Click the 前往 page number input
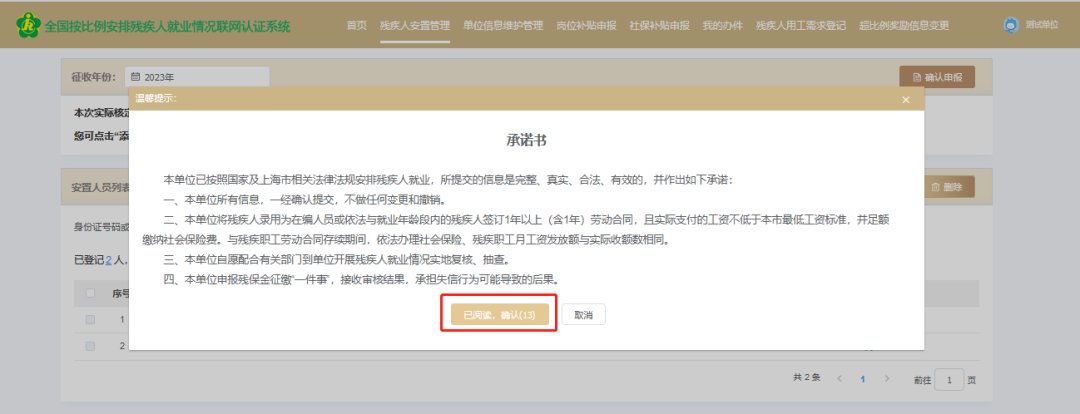The width and height of the screenshot is (1080, 414). (949, 380)
